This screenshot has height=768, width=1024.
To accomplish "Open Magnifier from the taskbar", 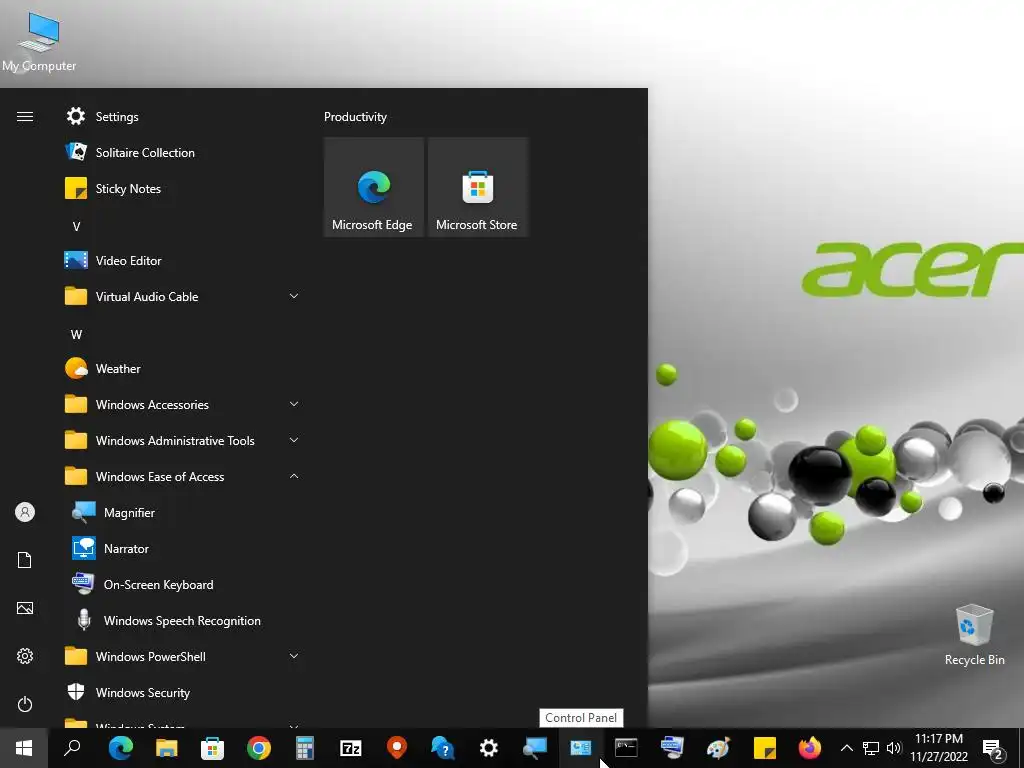I will 535,748.
